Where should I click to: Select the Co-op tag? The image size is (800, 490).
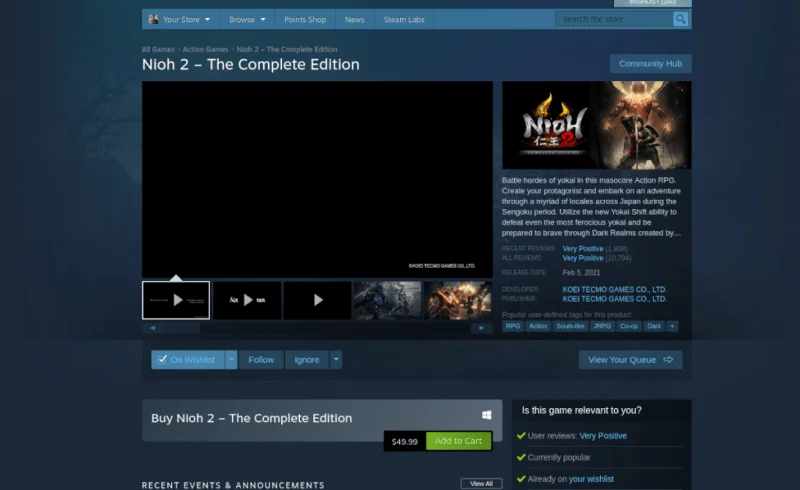pos(629,326)
